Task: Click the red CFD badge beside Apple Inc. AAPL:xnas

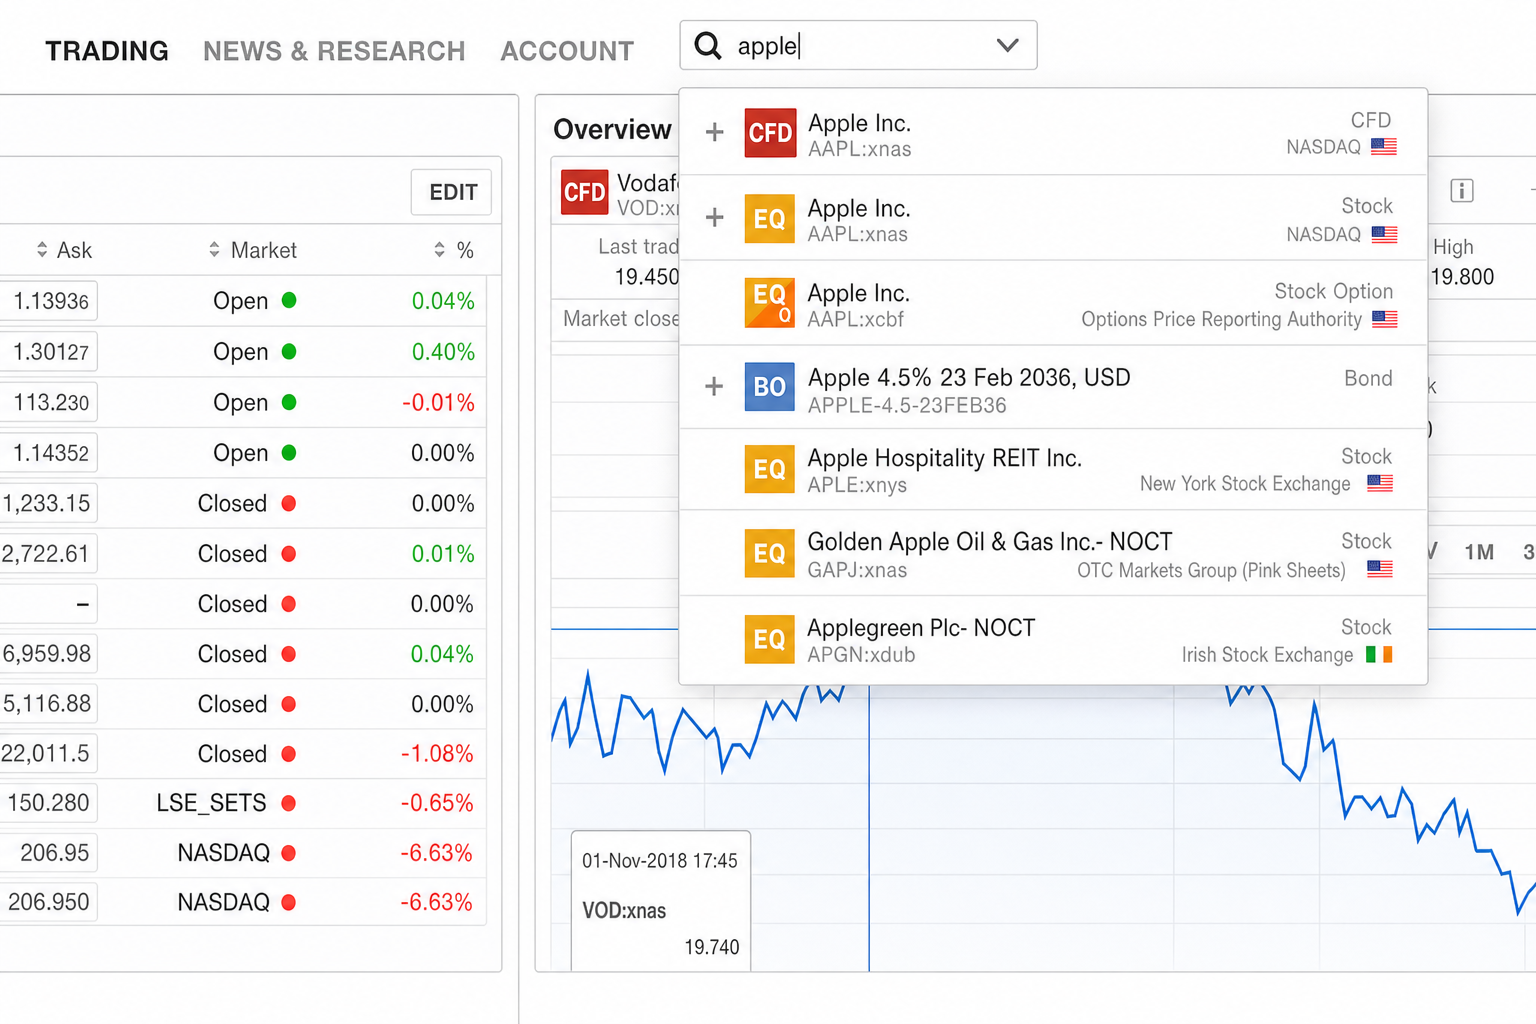Action: (770, 133)
